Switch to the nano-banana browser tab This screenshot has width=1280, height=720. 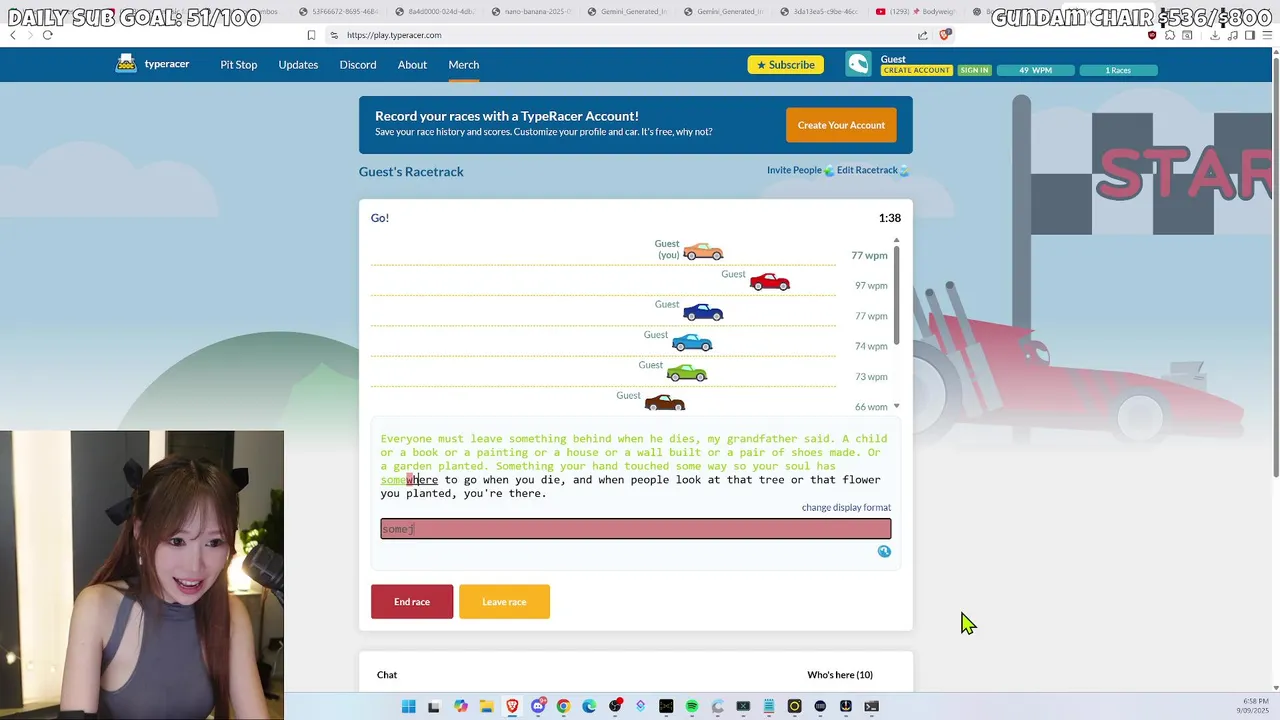tap(532, 12)
